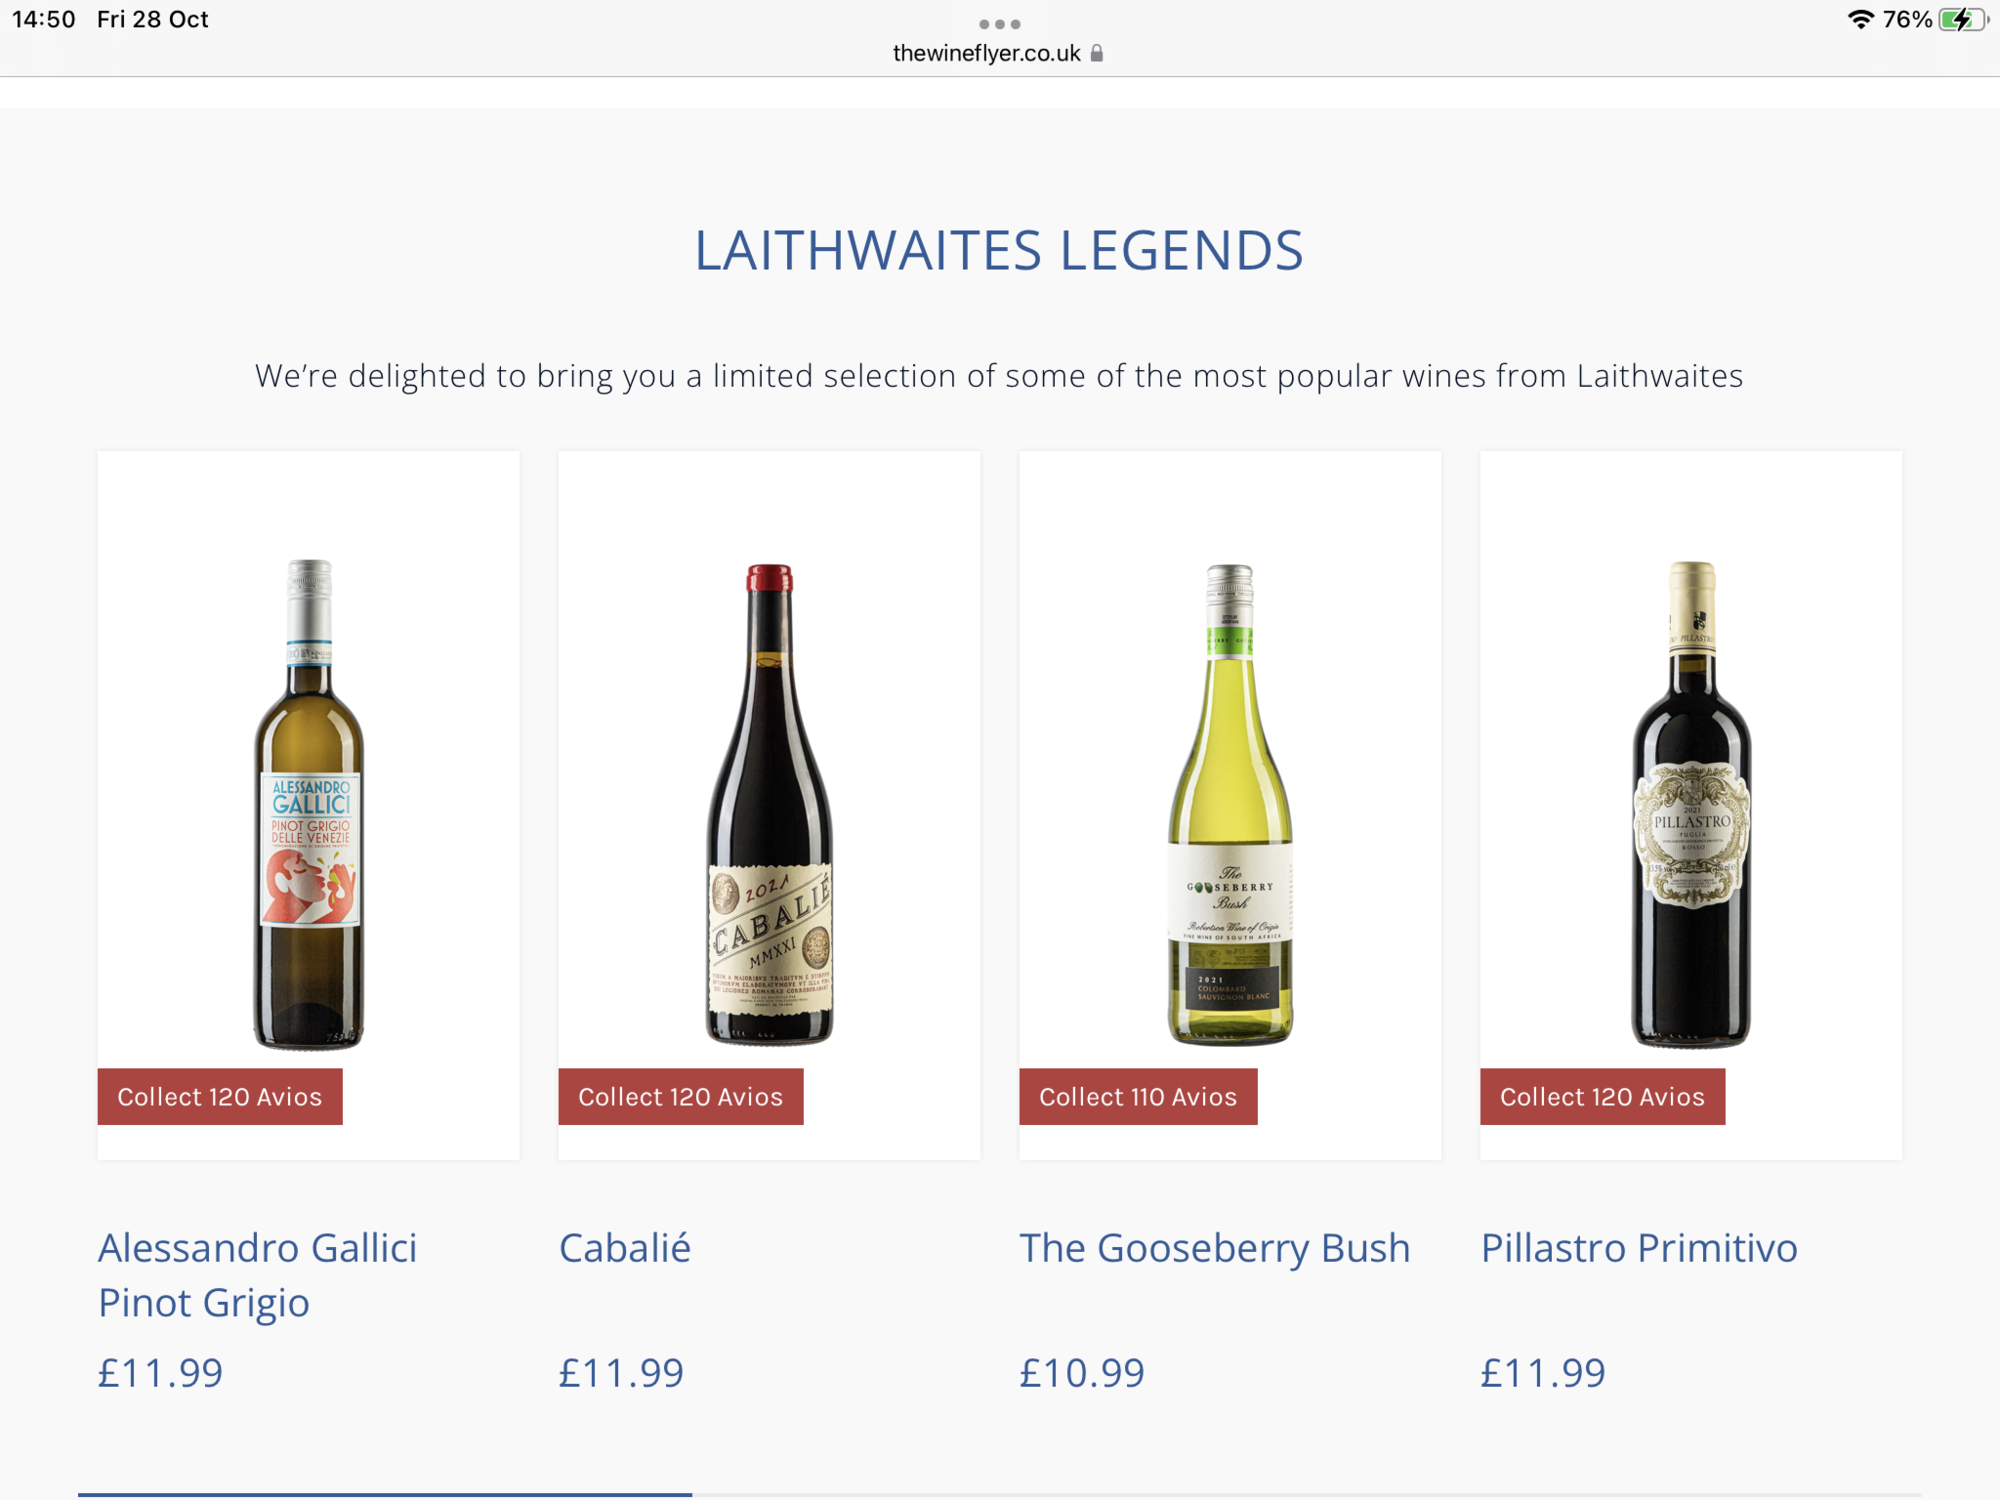The width and height of the screenshot is (2000, 1500).
Task: Select the Cabalié bottle image
Action: coord(769,804)
